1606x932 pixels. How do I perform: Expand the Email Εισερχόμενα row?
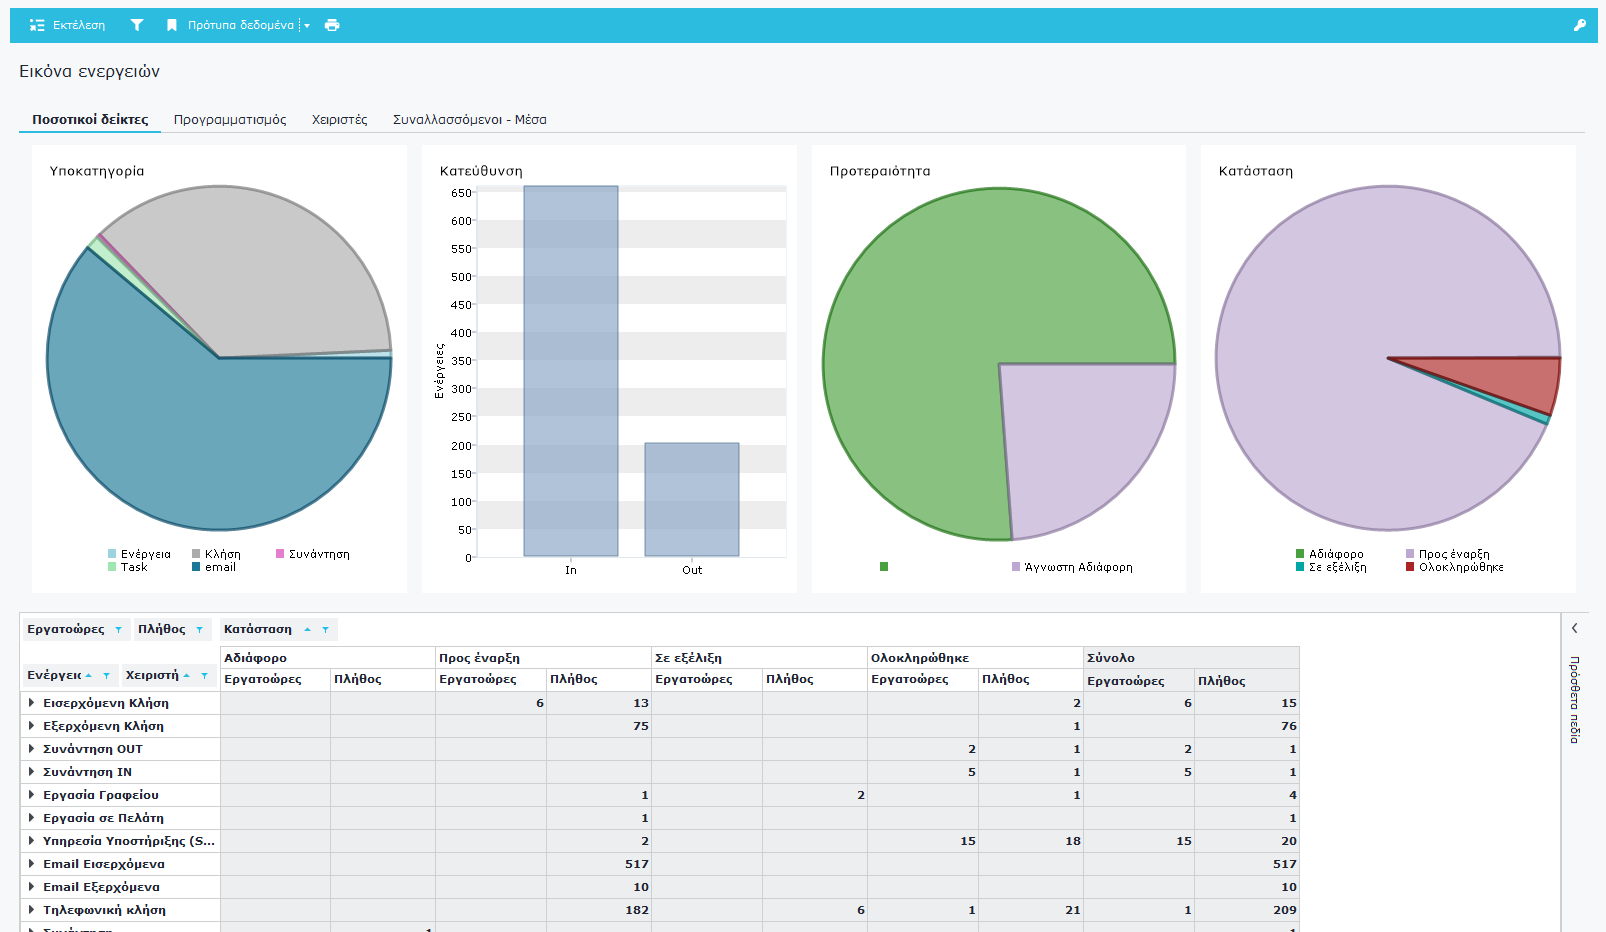pos(31,864)
